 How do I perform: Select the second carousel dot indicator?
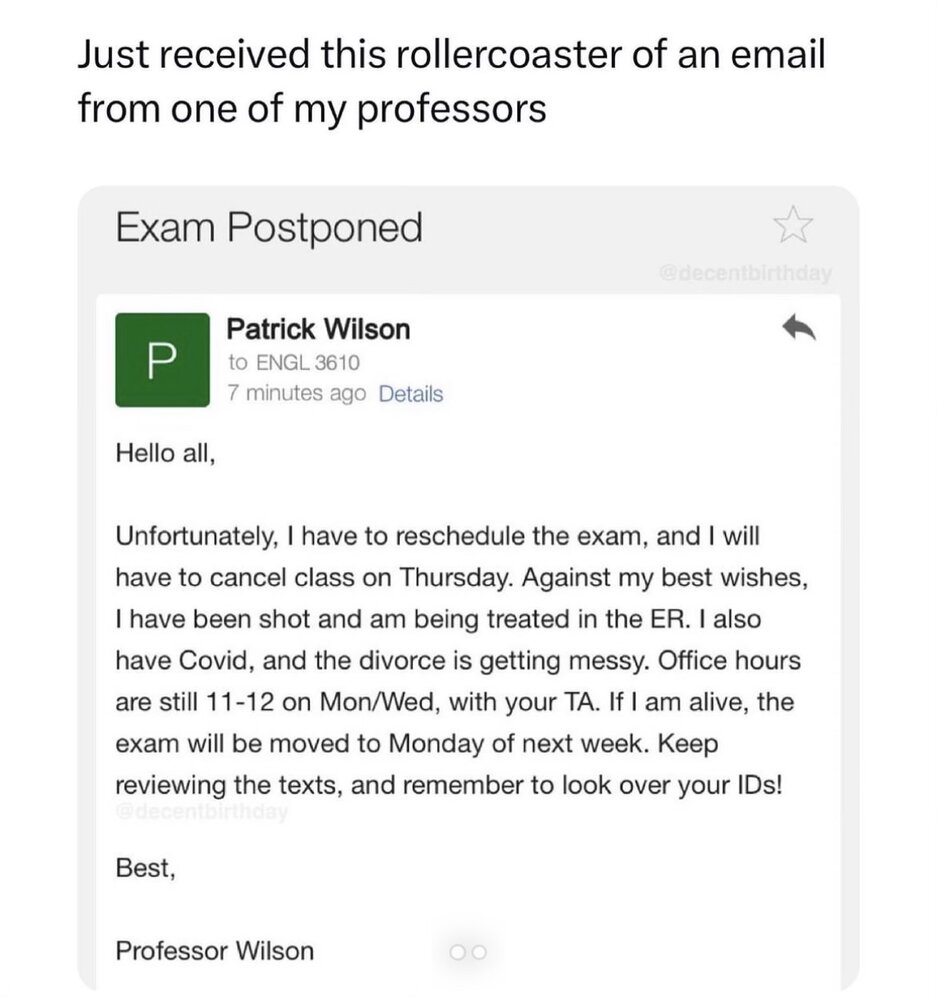click(477, 952)
